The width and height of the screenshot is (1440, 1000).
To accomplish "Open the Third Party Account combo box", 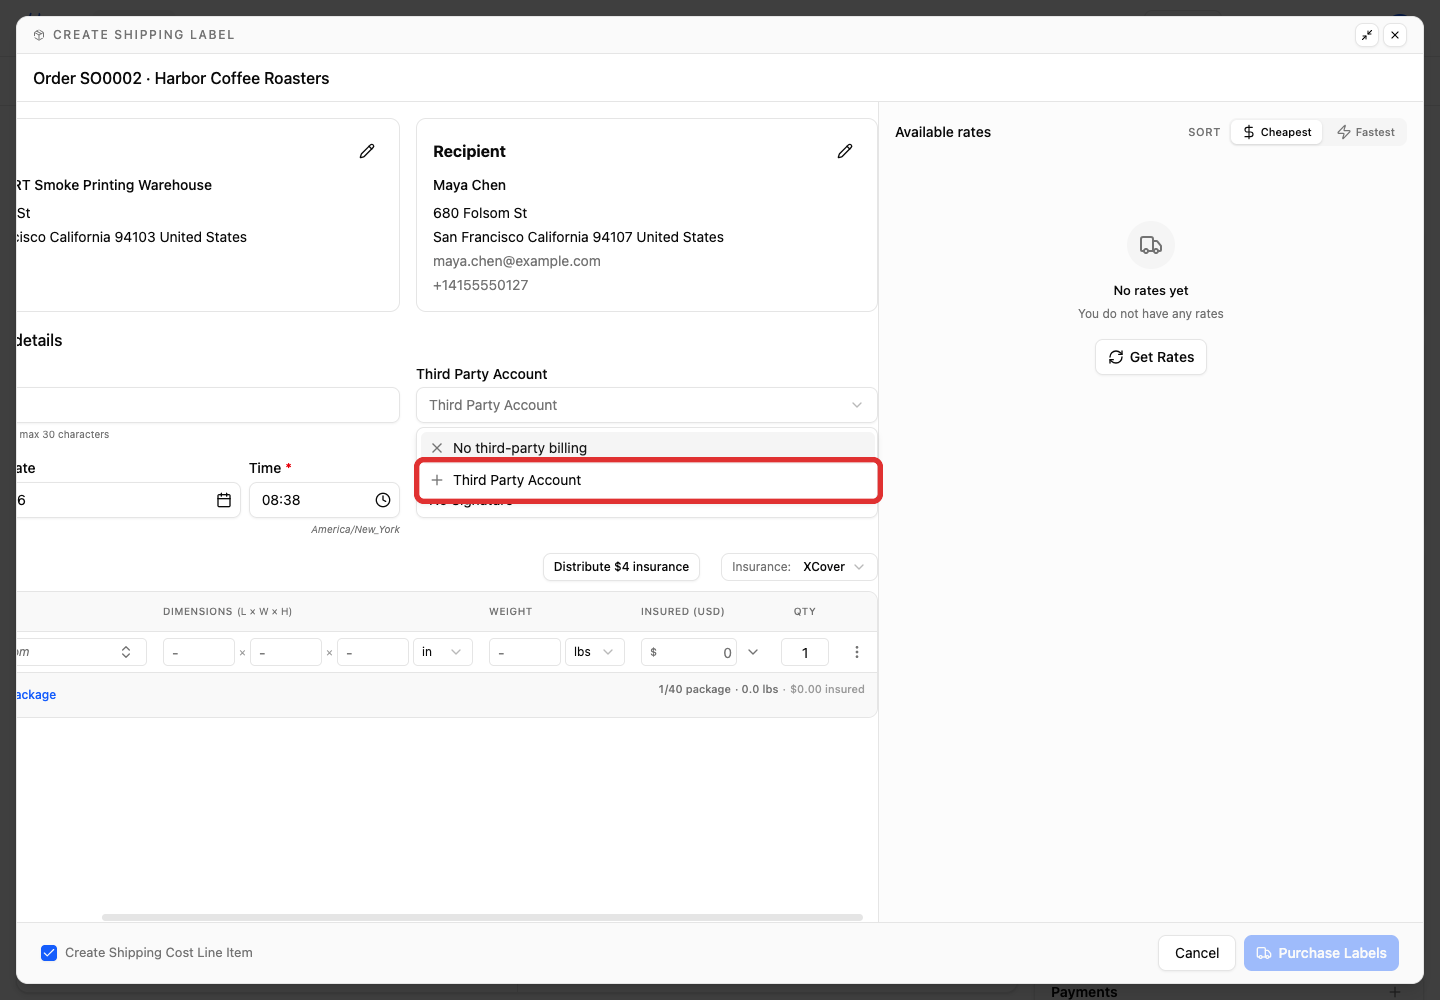I will tap(646, 405).
